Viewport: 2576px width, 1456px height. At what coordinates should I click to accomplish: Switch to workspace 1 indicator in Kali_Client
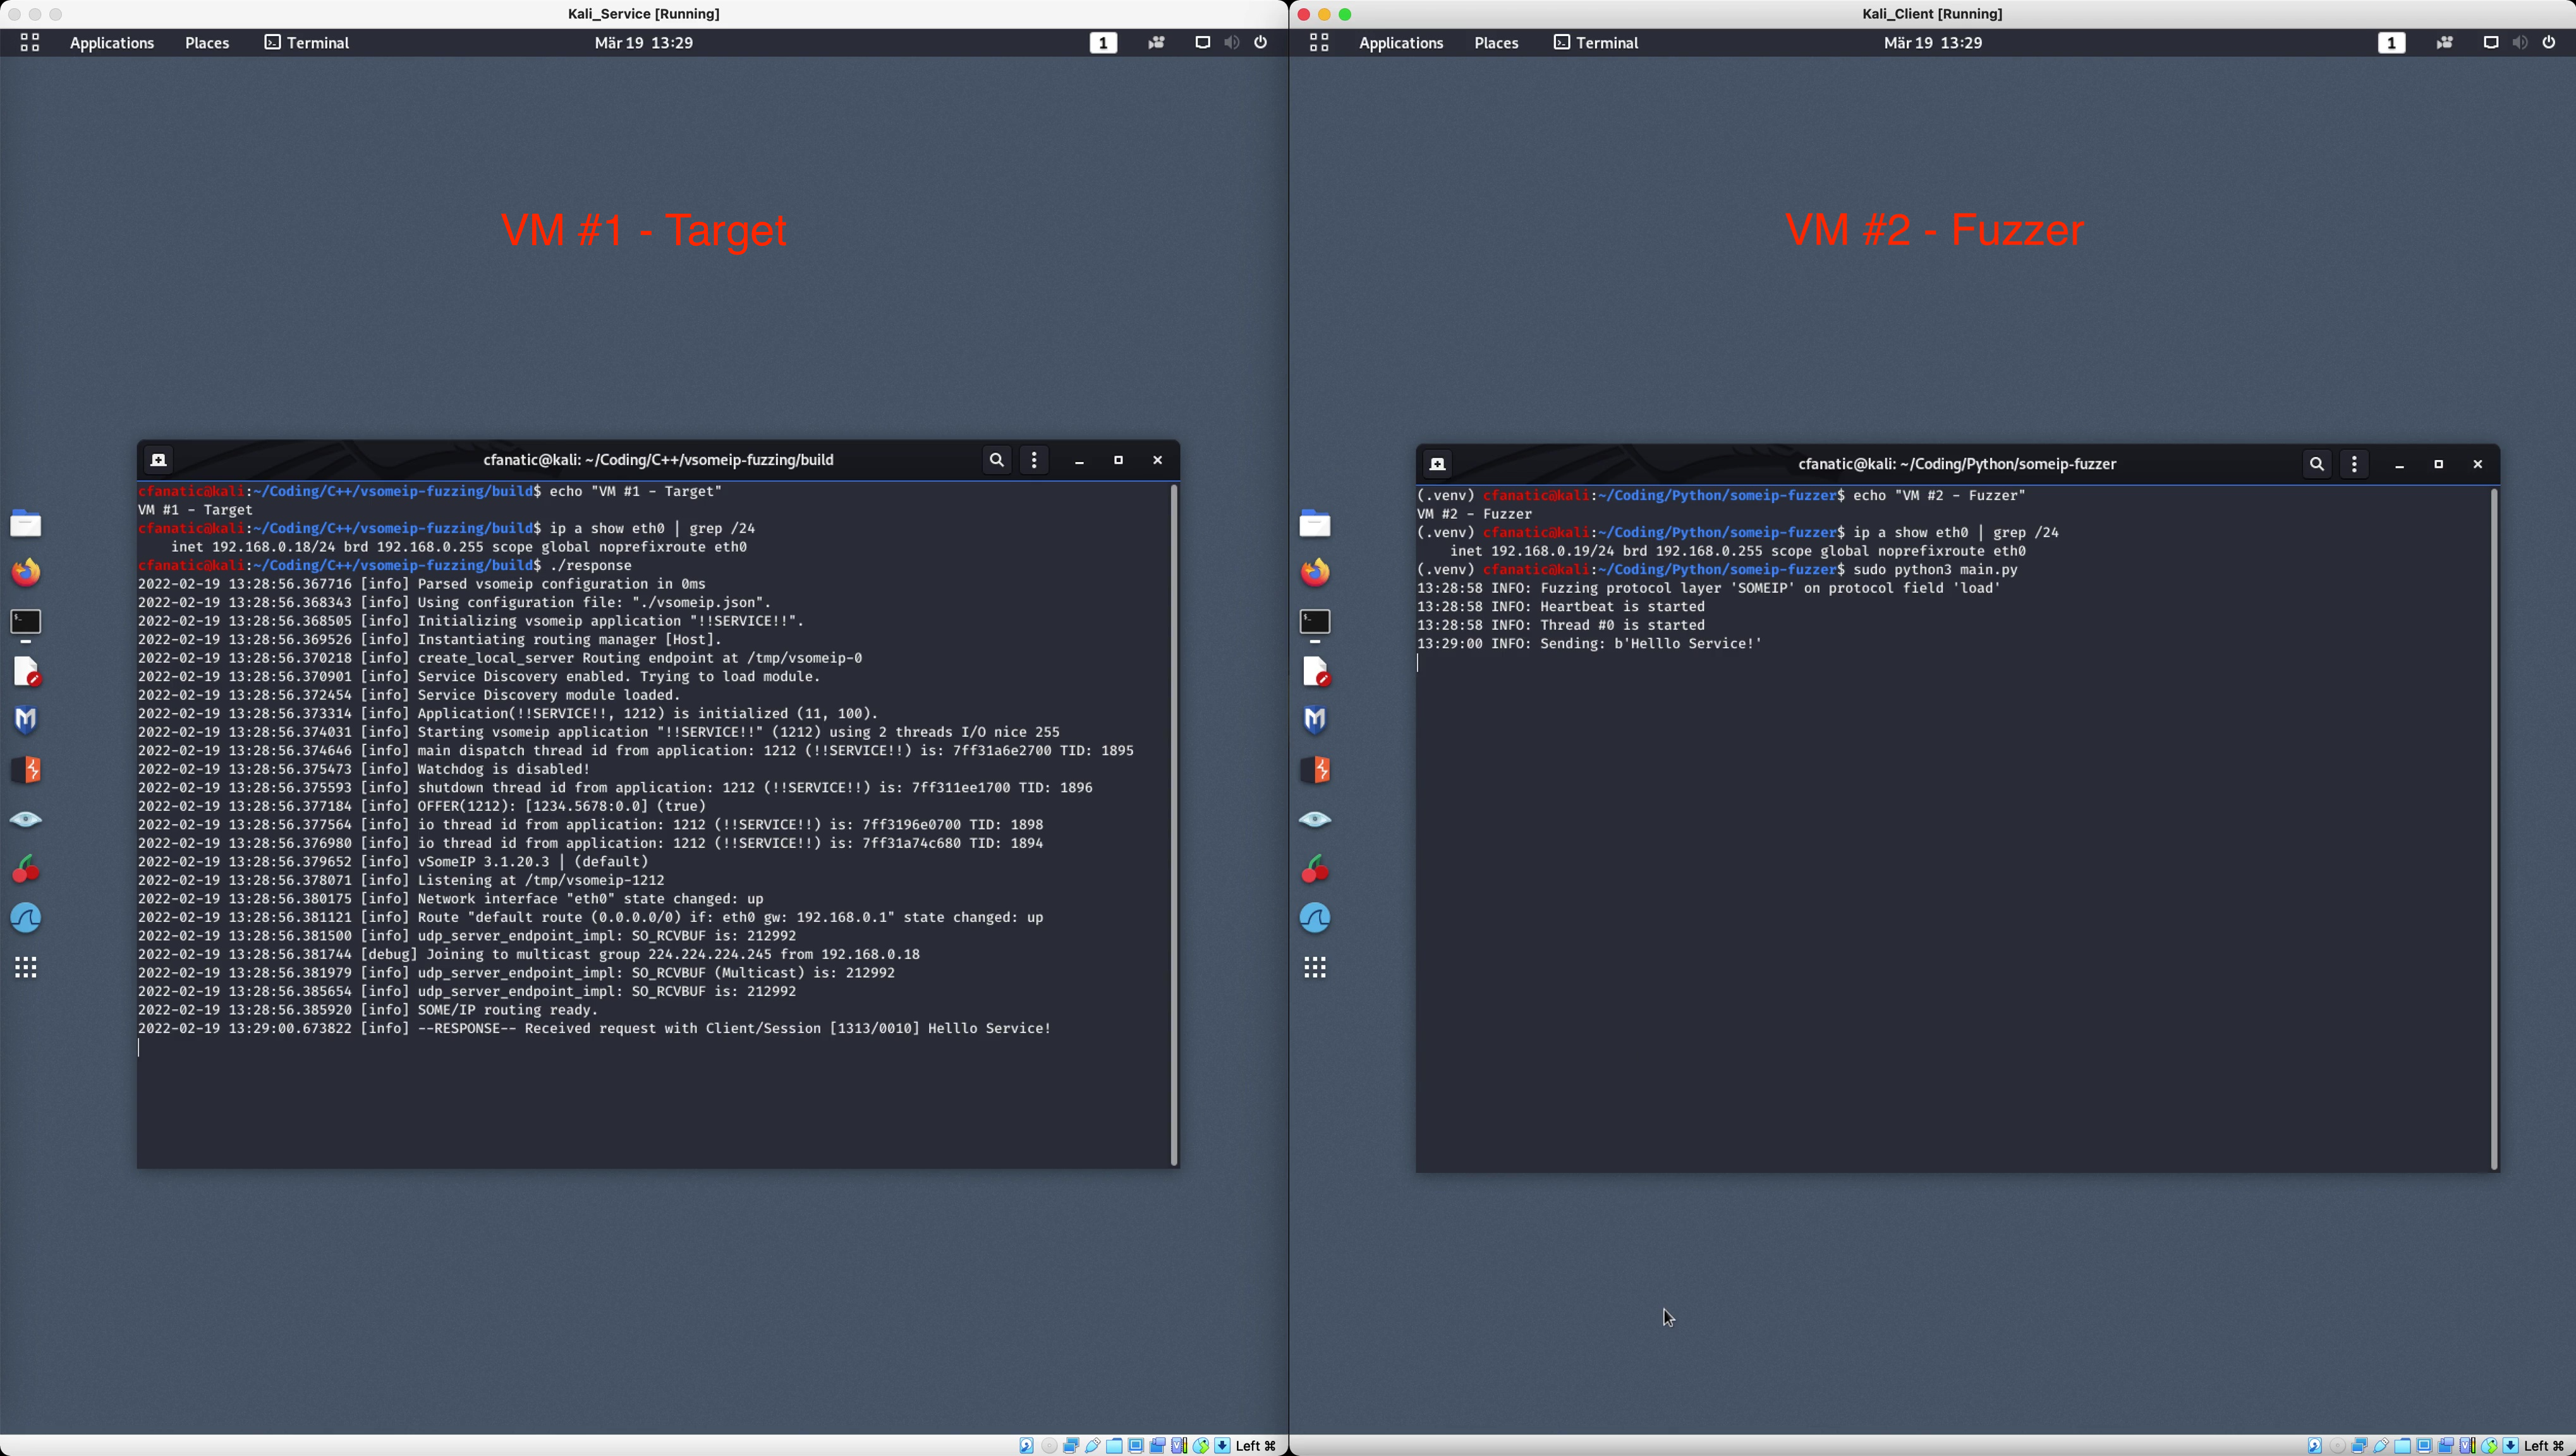pos(2391,43)
